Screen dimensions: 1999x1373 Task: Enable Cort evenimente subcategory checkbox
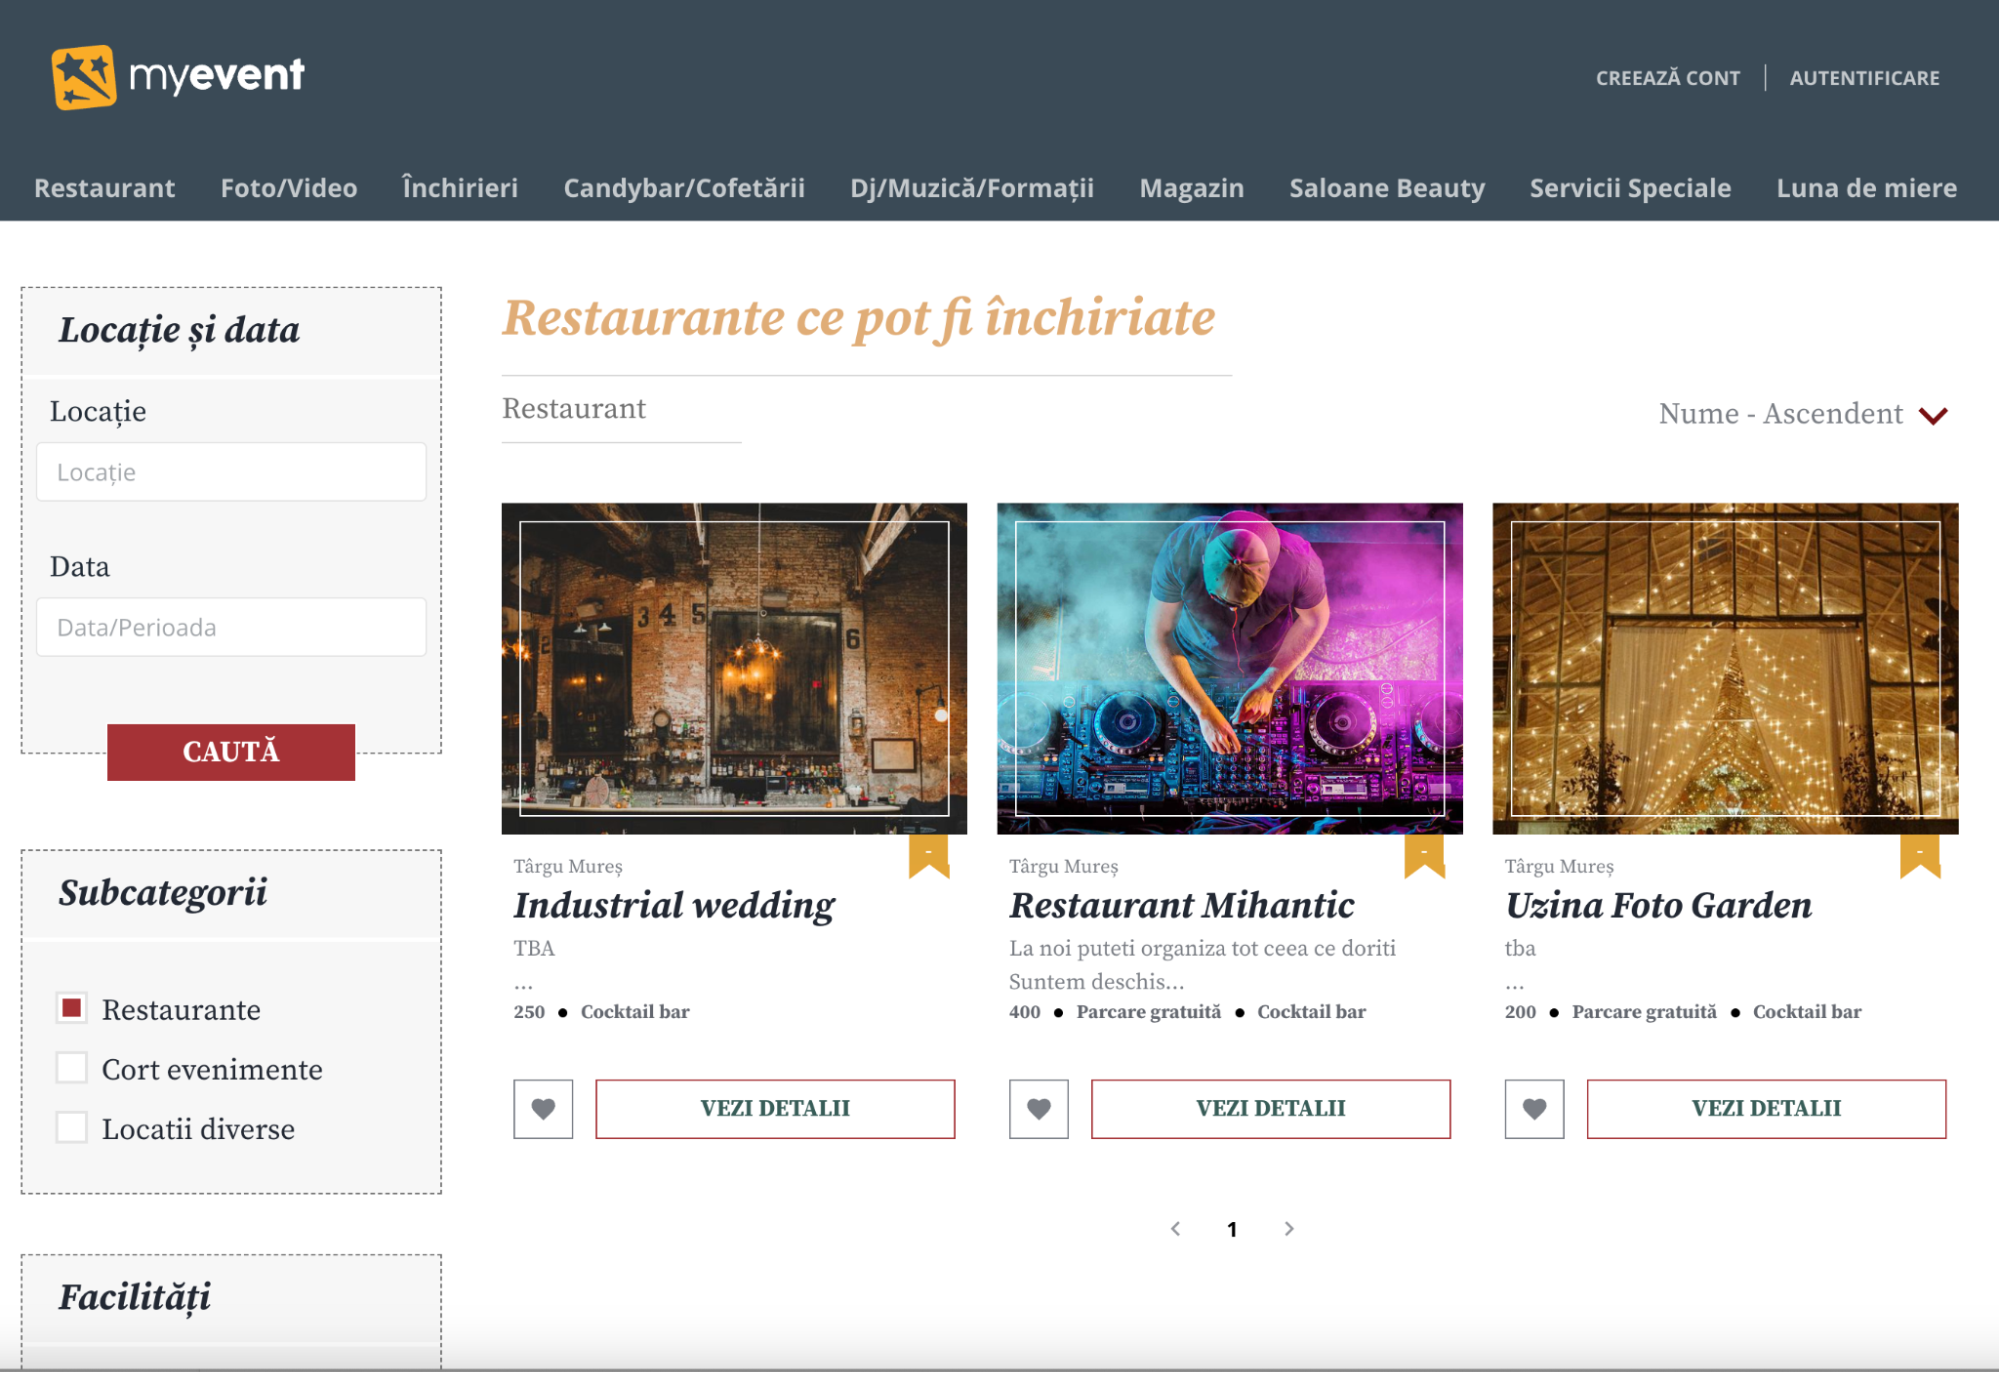[x=72, y=1068]
